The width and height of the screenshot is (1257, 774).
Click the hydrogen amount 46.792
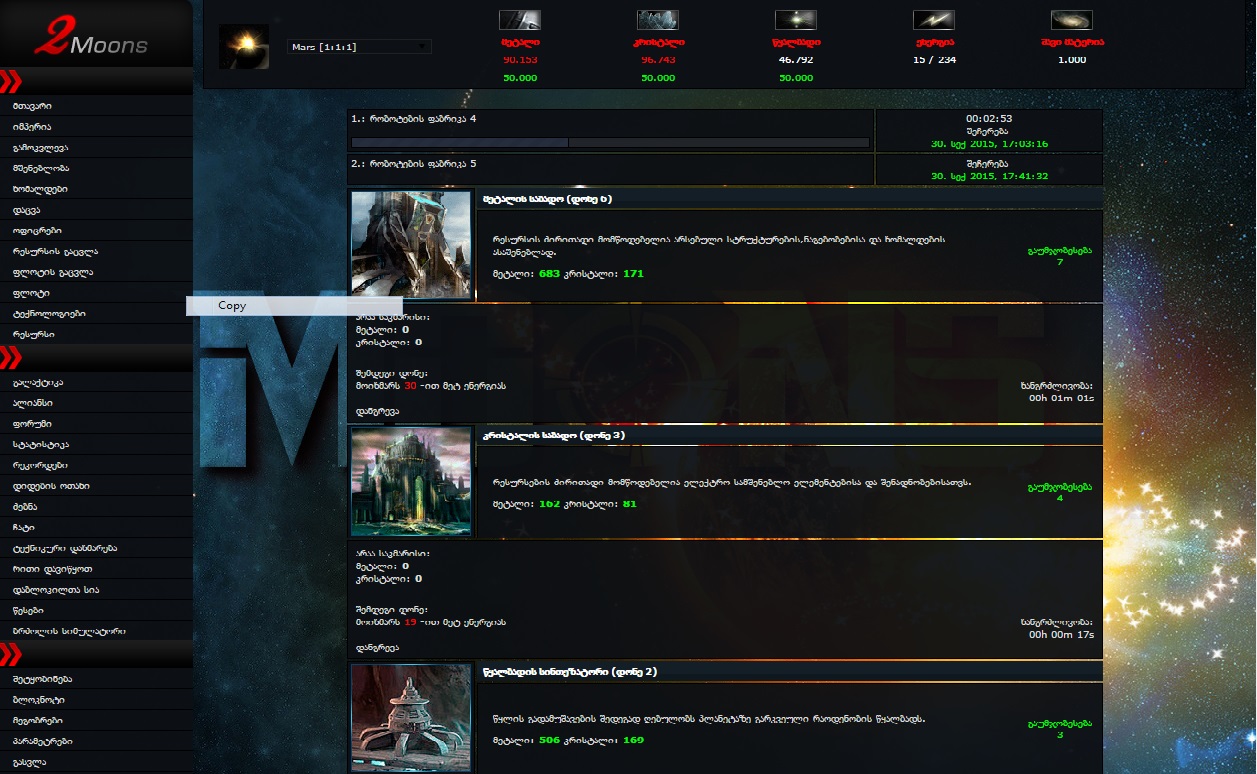tap(796, 60)
